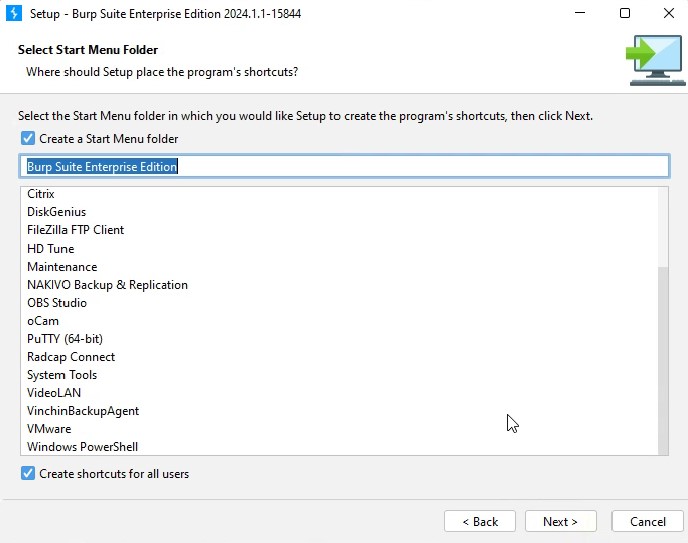Screen dimensions: 688x543
Task: Go back with the Back button
Action: pyautogui.click(x=480, y=522)
